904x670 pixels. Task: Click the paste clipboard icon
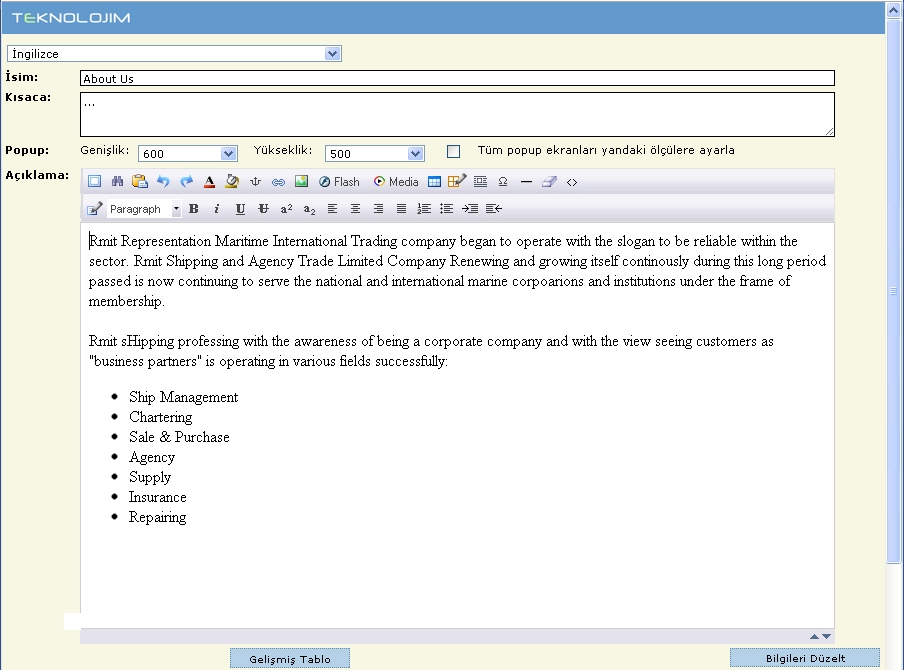click(x=140, y=182)
